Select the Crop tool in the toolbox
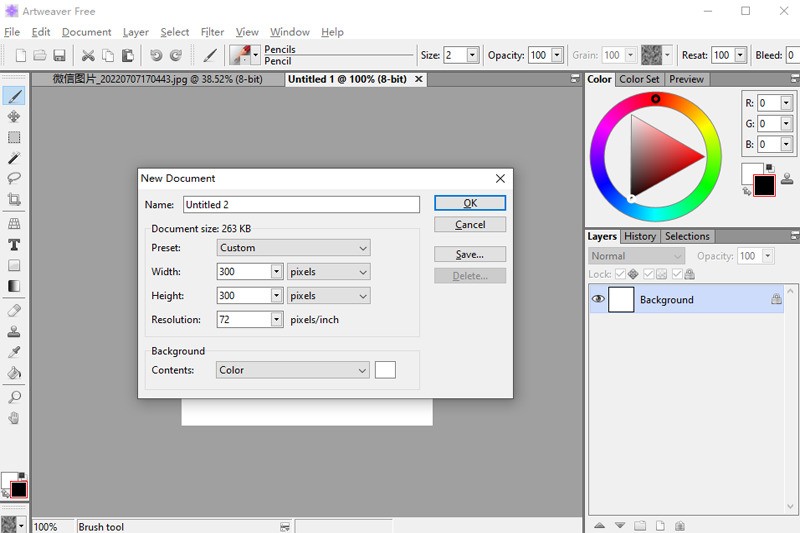Screen dimensions: 800x533 (x=14, y=200)
